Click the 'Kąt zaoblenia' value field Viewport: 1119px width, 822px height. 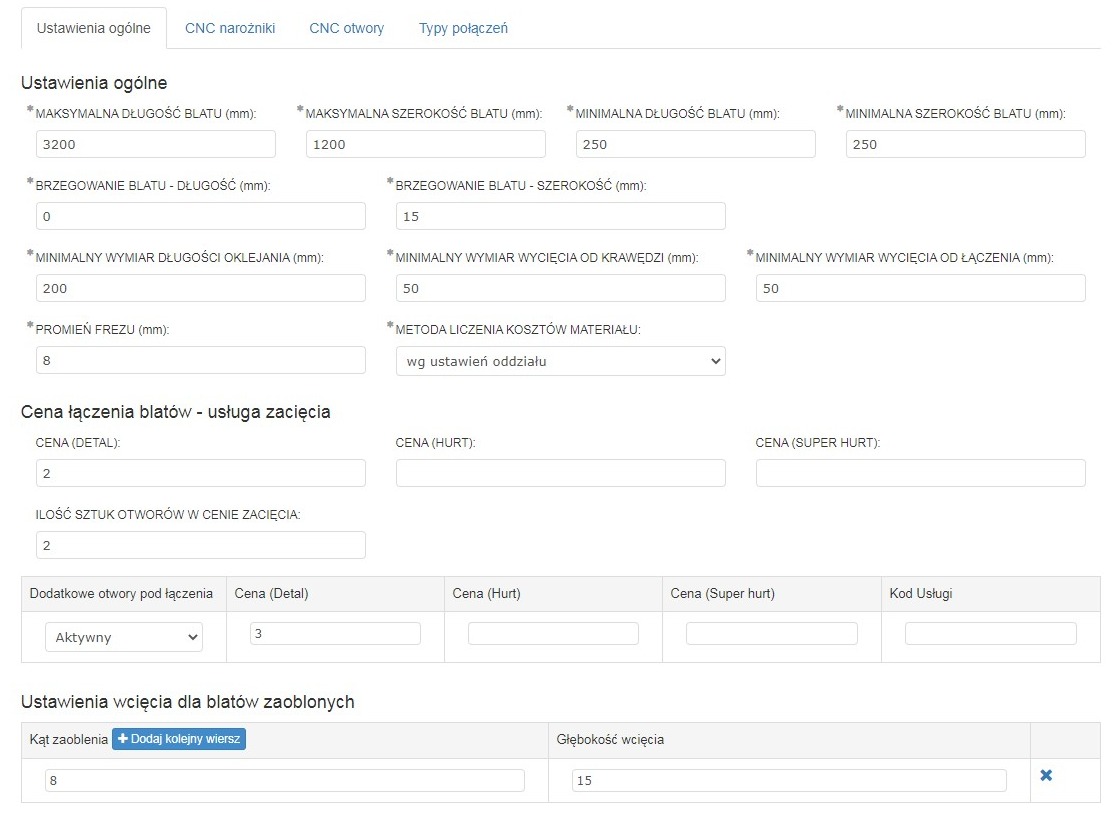pyautogui.click(x=284, y=780)
